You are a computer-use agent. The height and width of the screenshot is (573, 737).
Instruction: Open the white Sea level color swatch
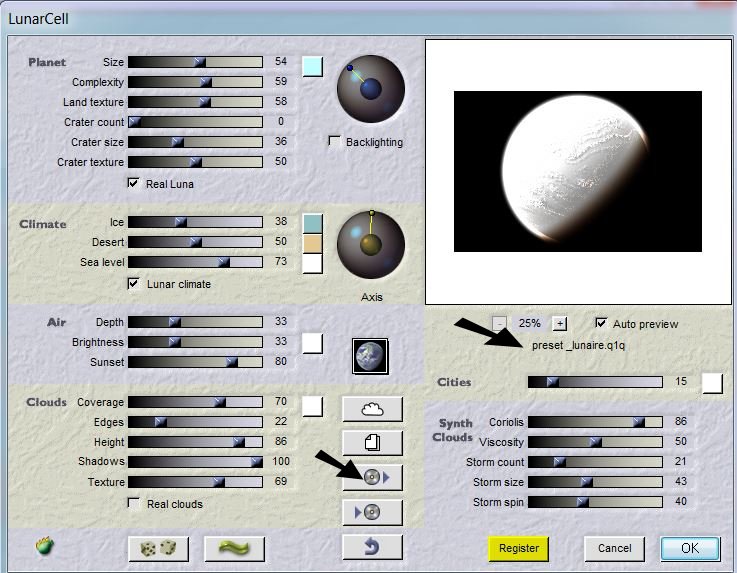[313, 264]
